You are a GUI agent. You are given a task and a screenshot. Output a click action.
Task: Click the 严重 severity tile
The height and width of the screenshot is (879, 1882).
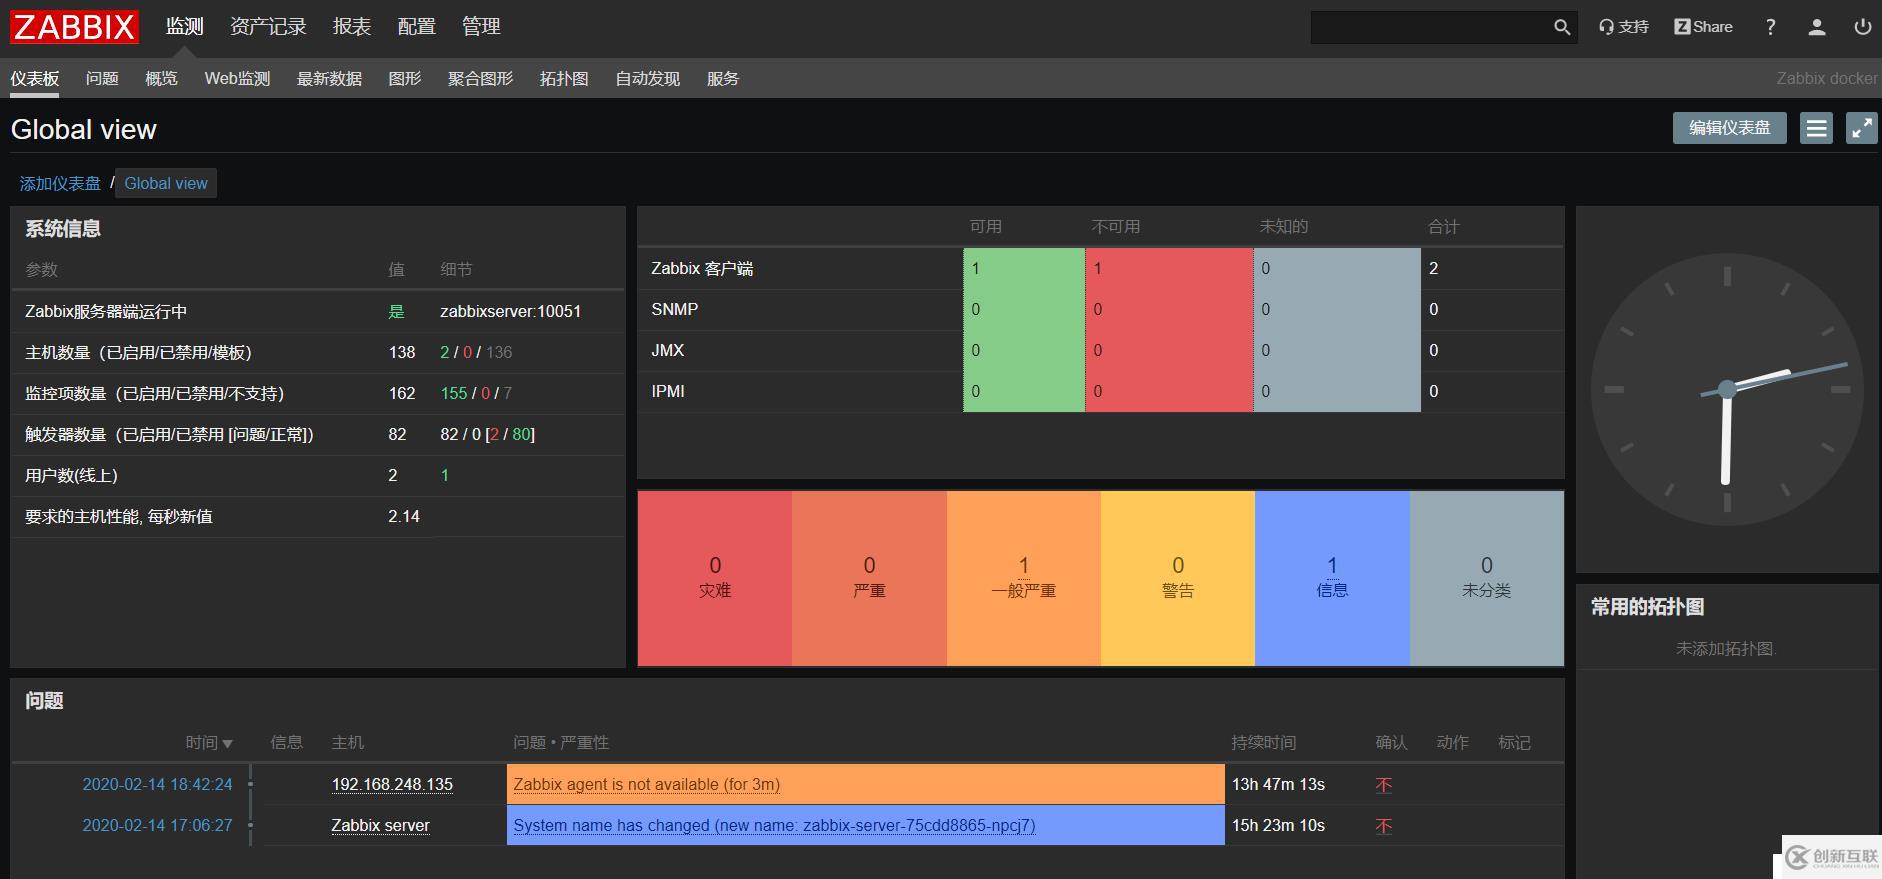[869, 578]
